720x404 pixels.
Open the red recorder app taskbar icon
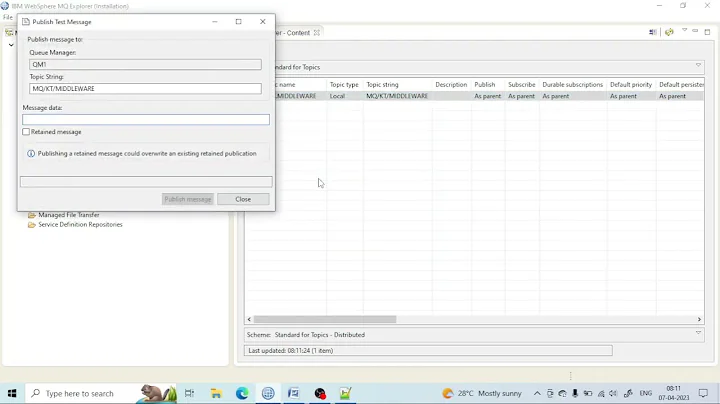(320, 393)
